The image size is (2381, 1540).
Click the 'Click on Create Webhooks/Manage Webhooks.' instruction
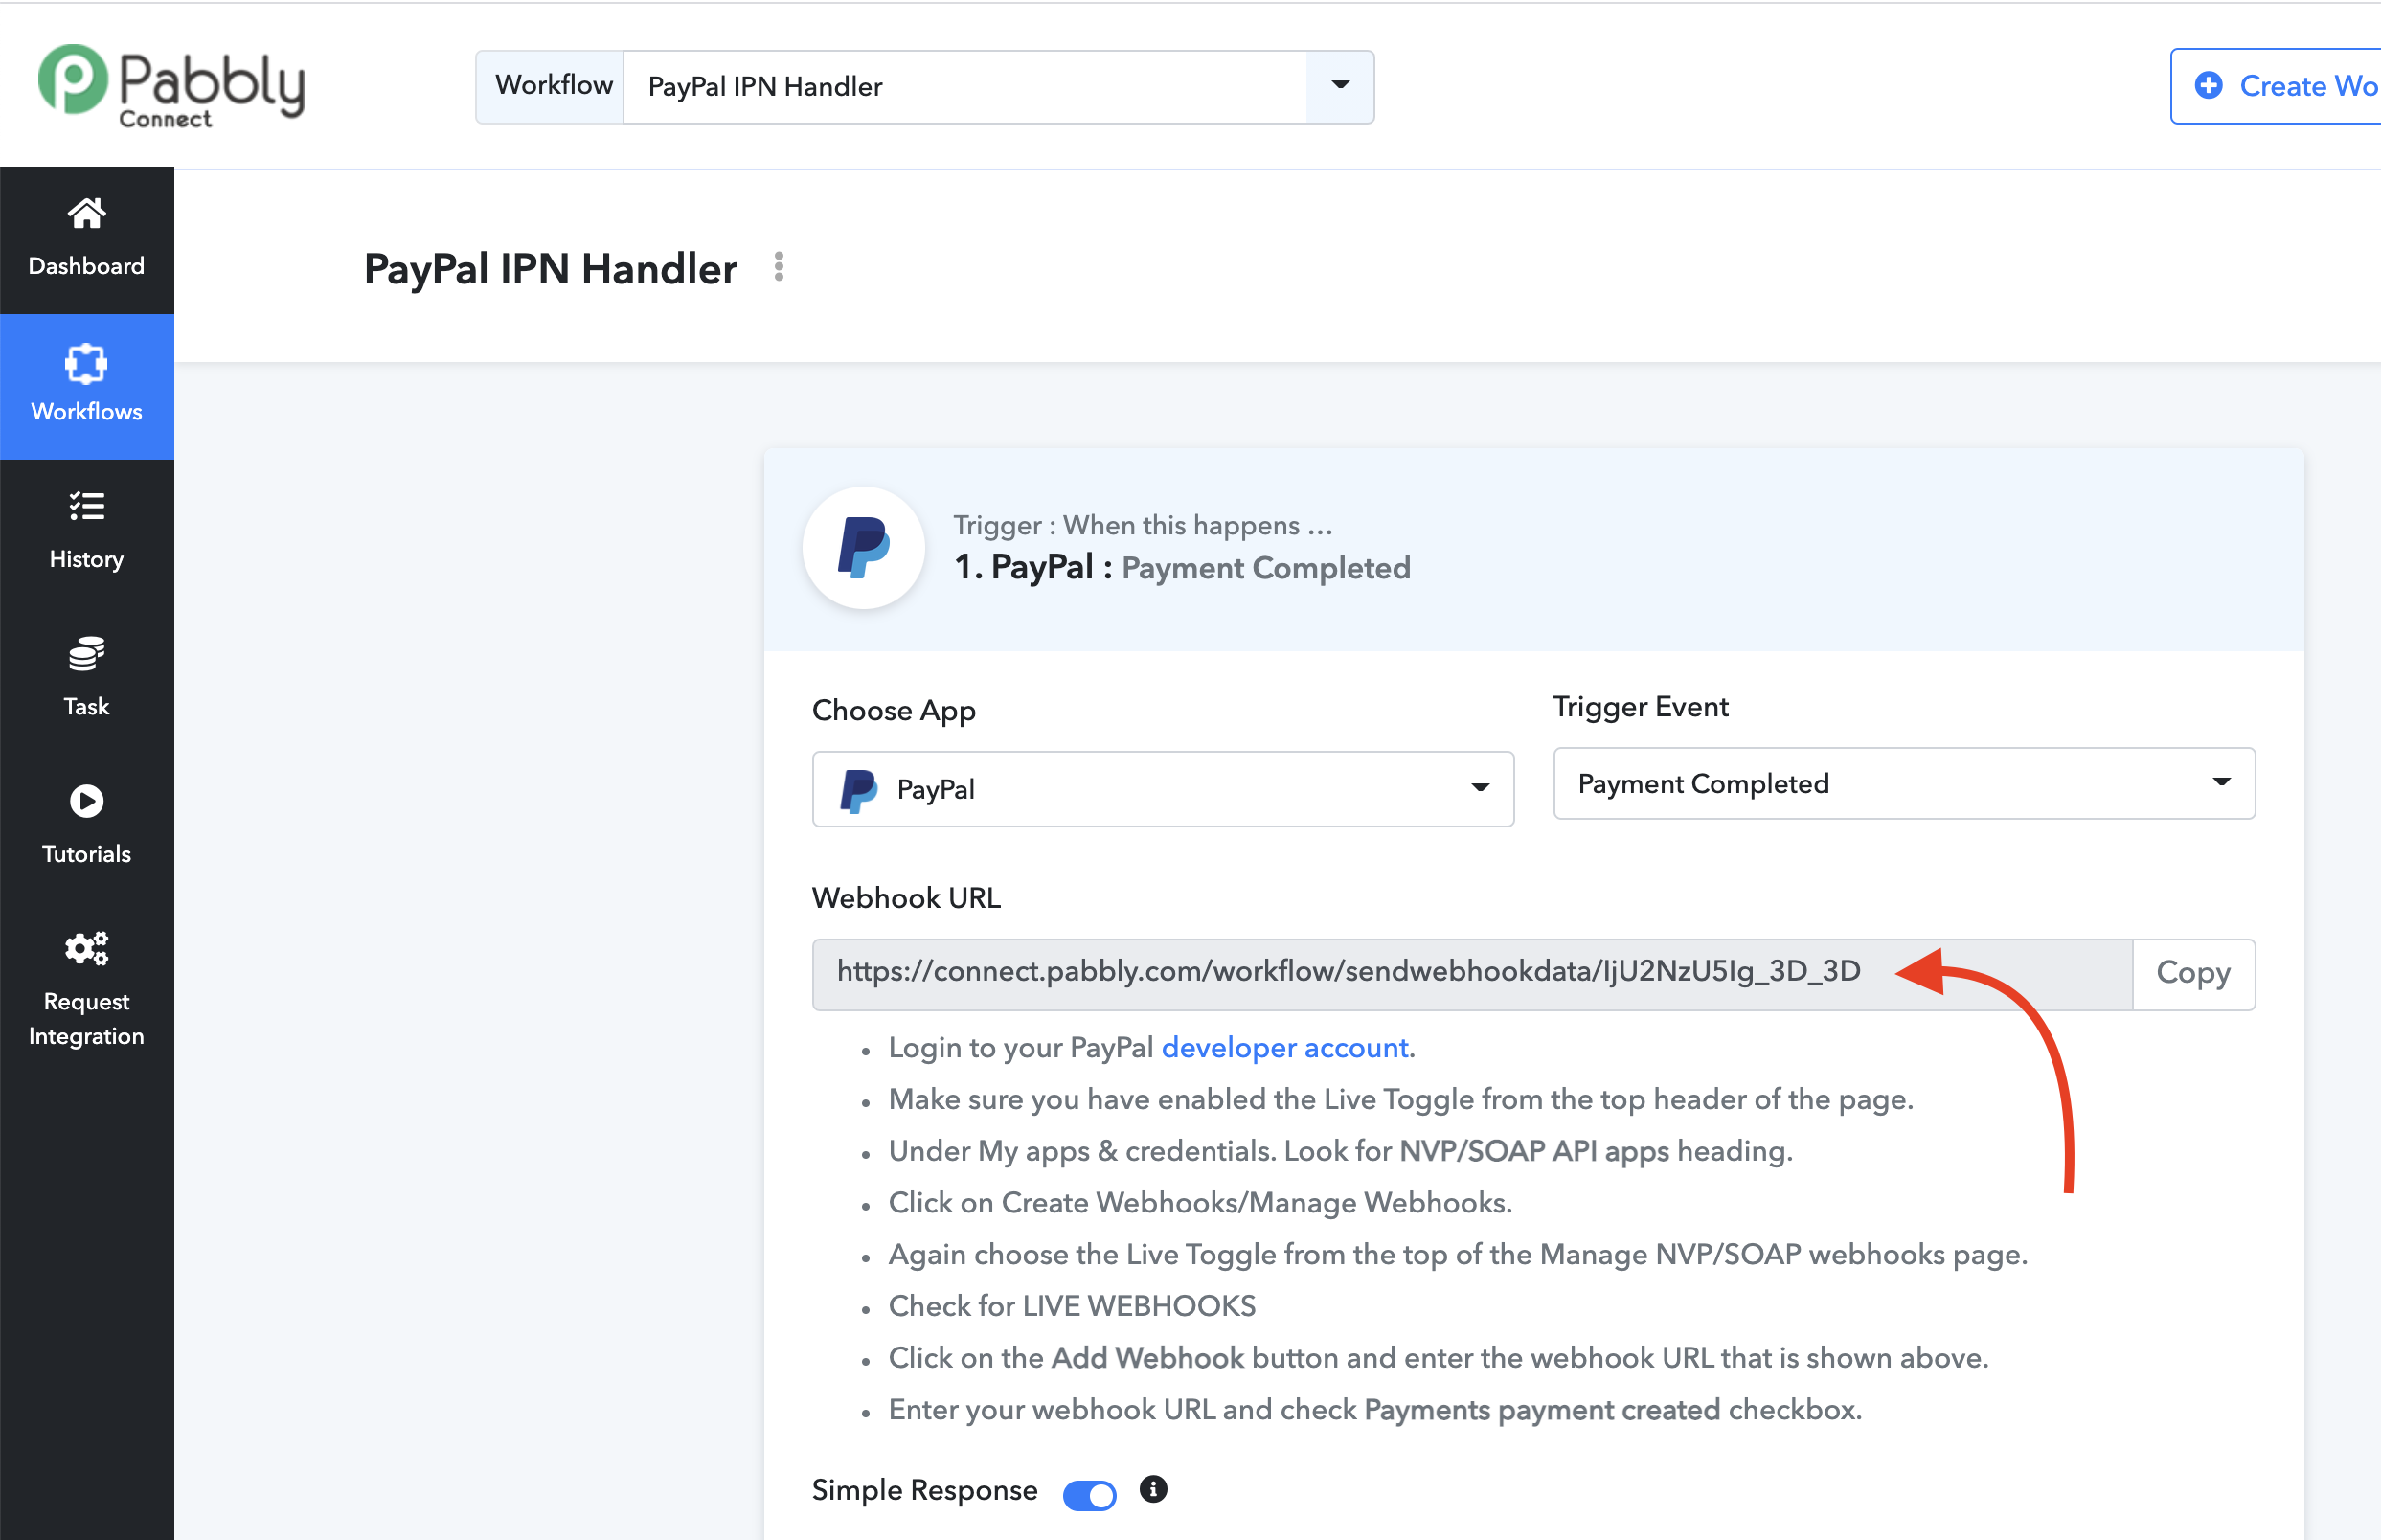(1200, 1203)
